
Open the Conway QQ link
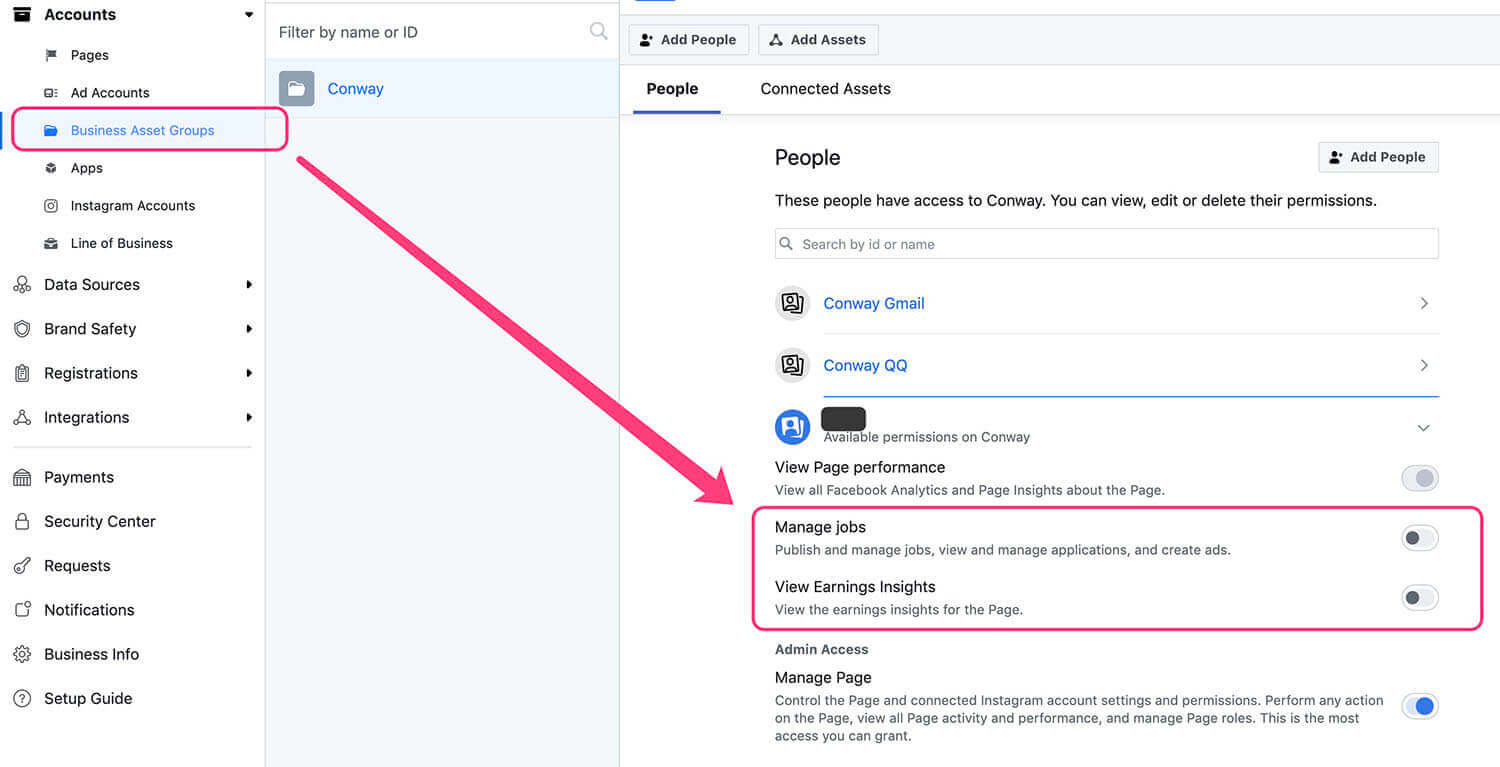(x=865, y=365)
